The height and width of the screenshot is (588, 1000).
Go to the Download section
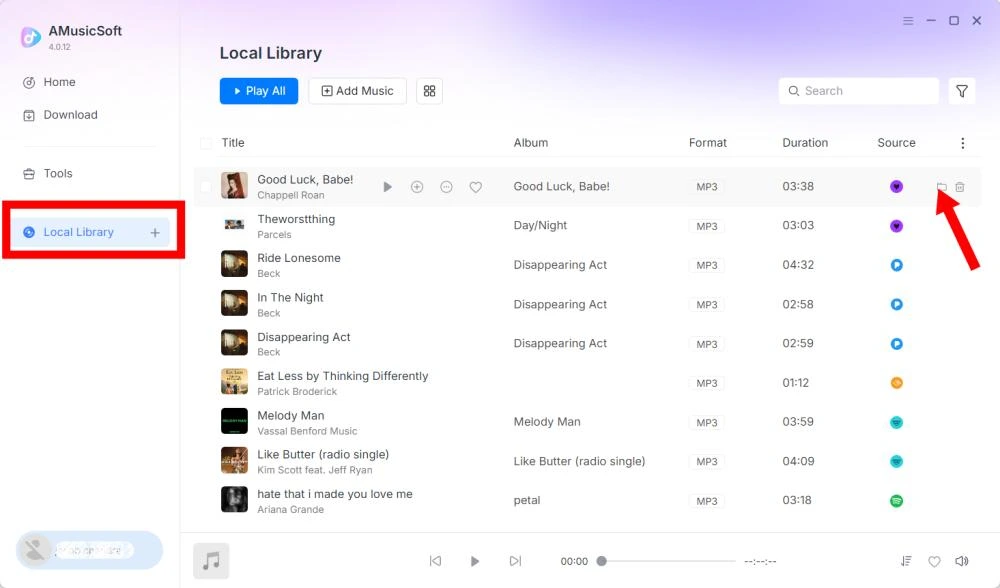tap(61, 115)
